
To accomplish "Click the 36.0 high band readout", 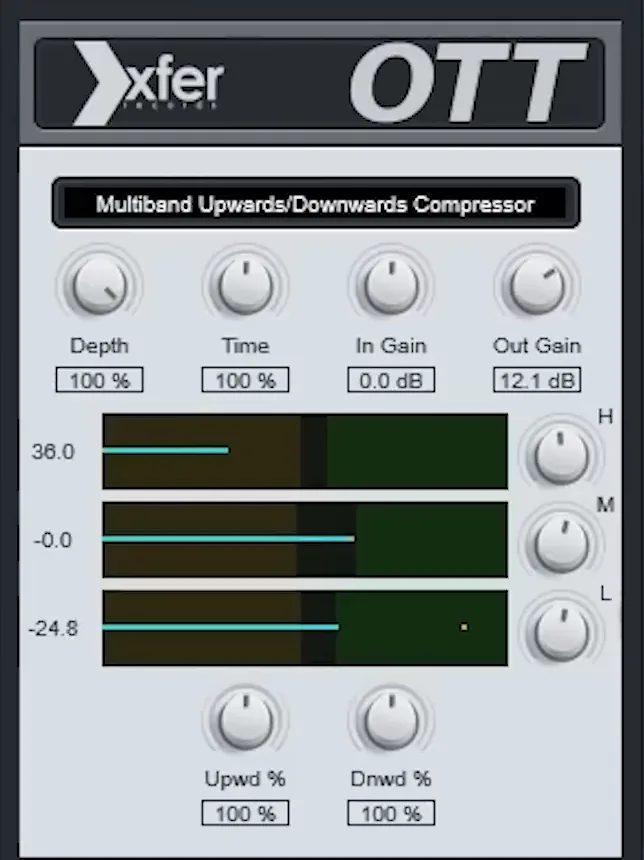I will pos(53,452).
